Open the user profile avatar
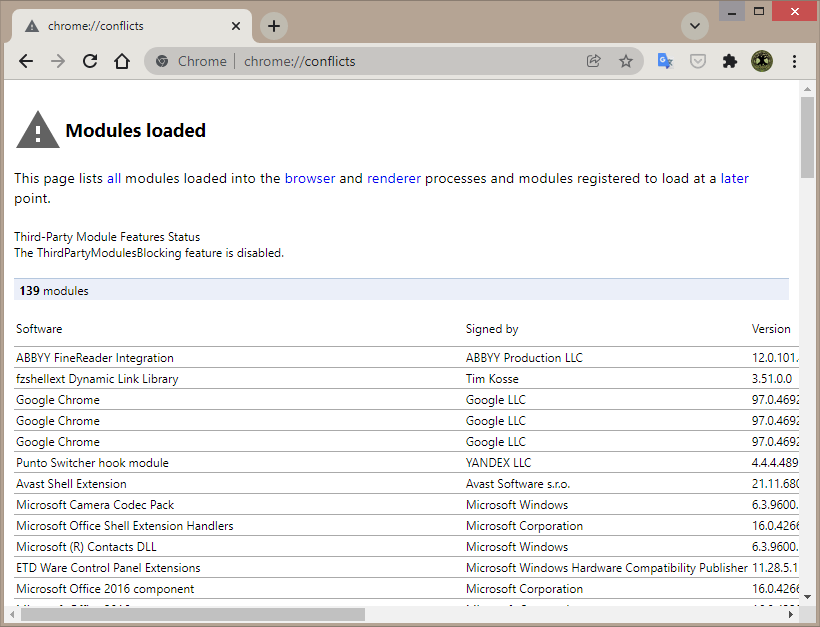The width and height of the screenshot is (820, 627). pos(762,61)
